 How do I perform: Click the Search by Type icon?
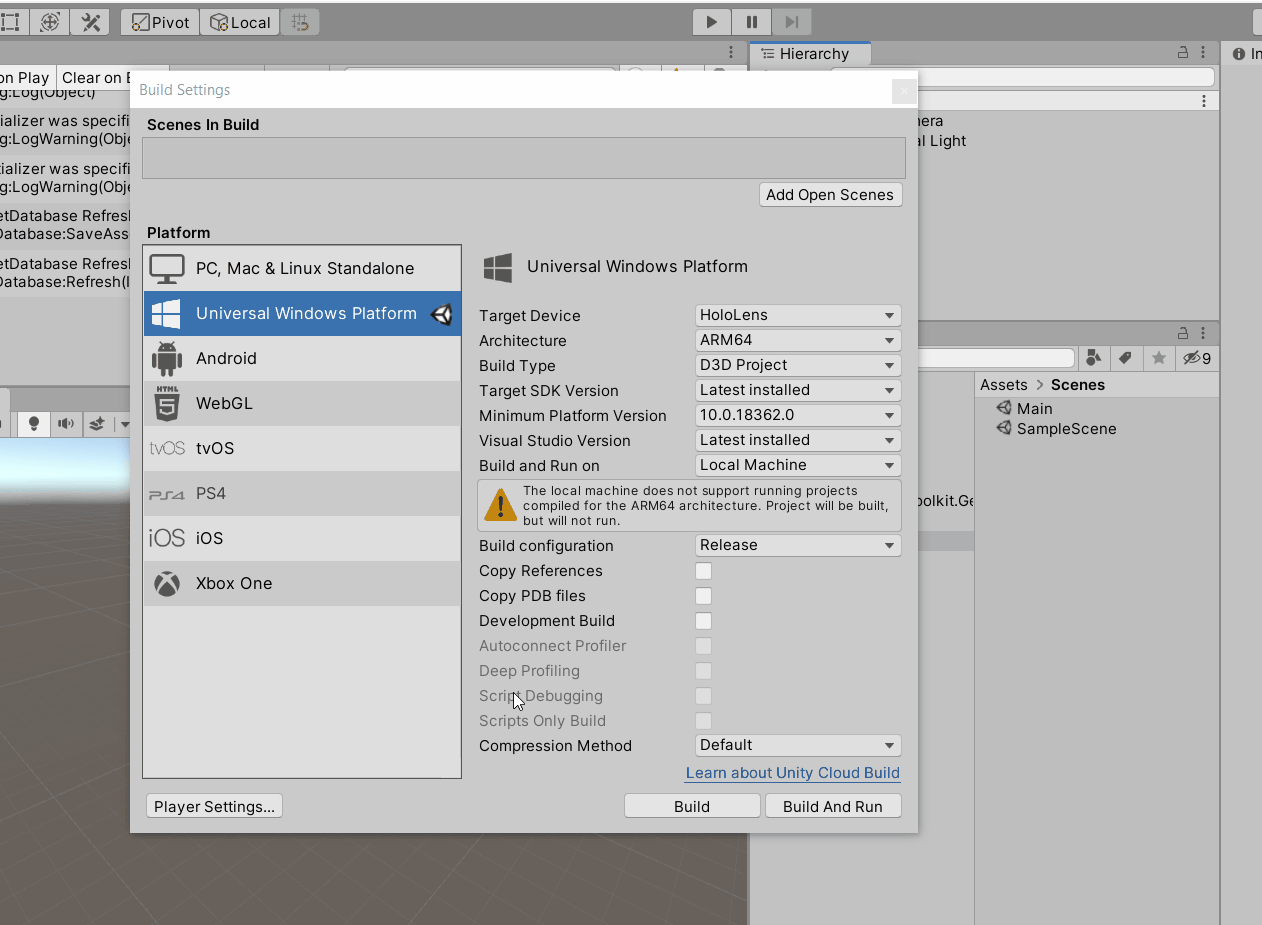click(1094, 358)
